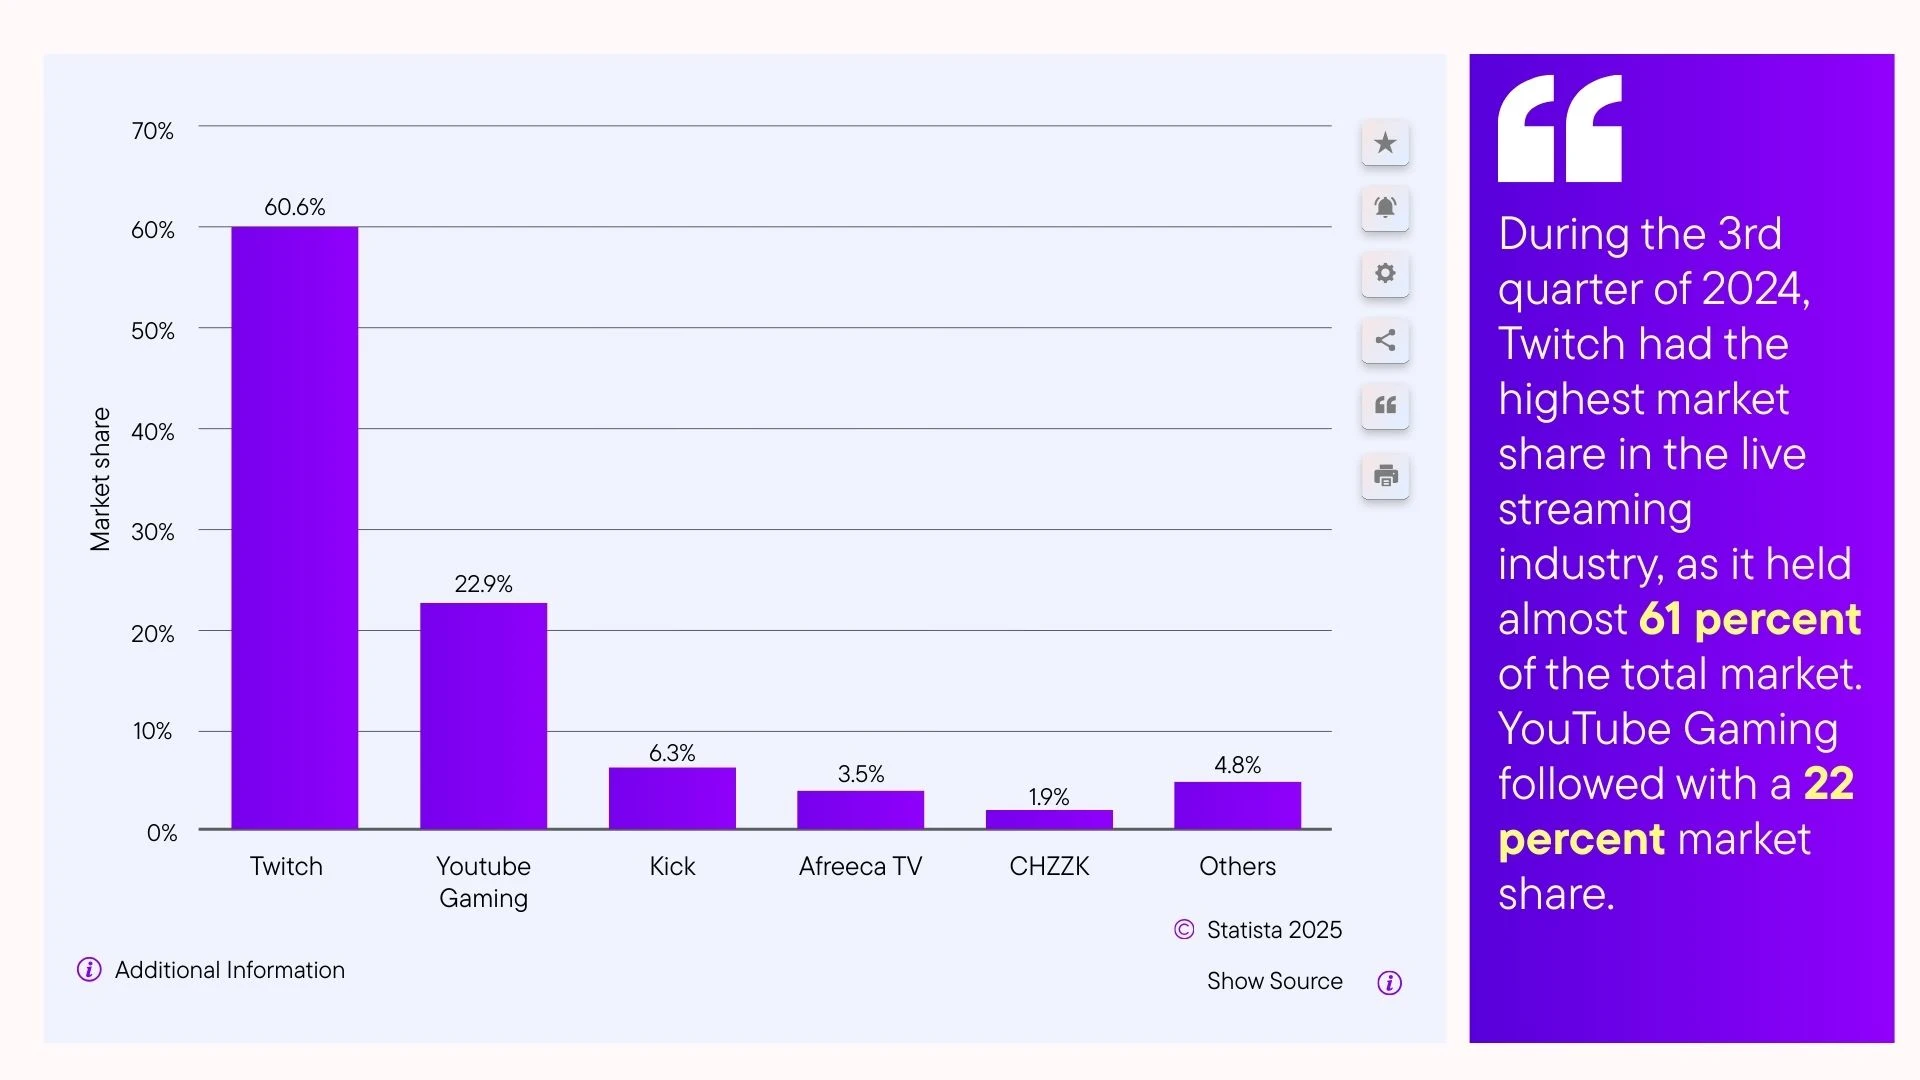Viewport: 1920px width, 1080px height.
Task: Click the Youtube Gaming axis label
Action: [x=483, y=882]
